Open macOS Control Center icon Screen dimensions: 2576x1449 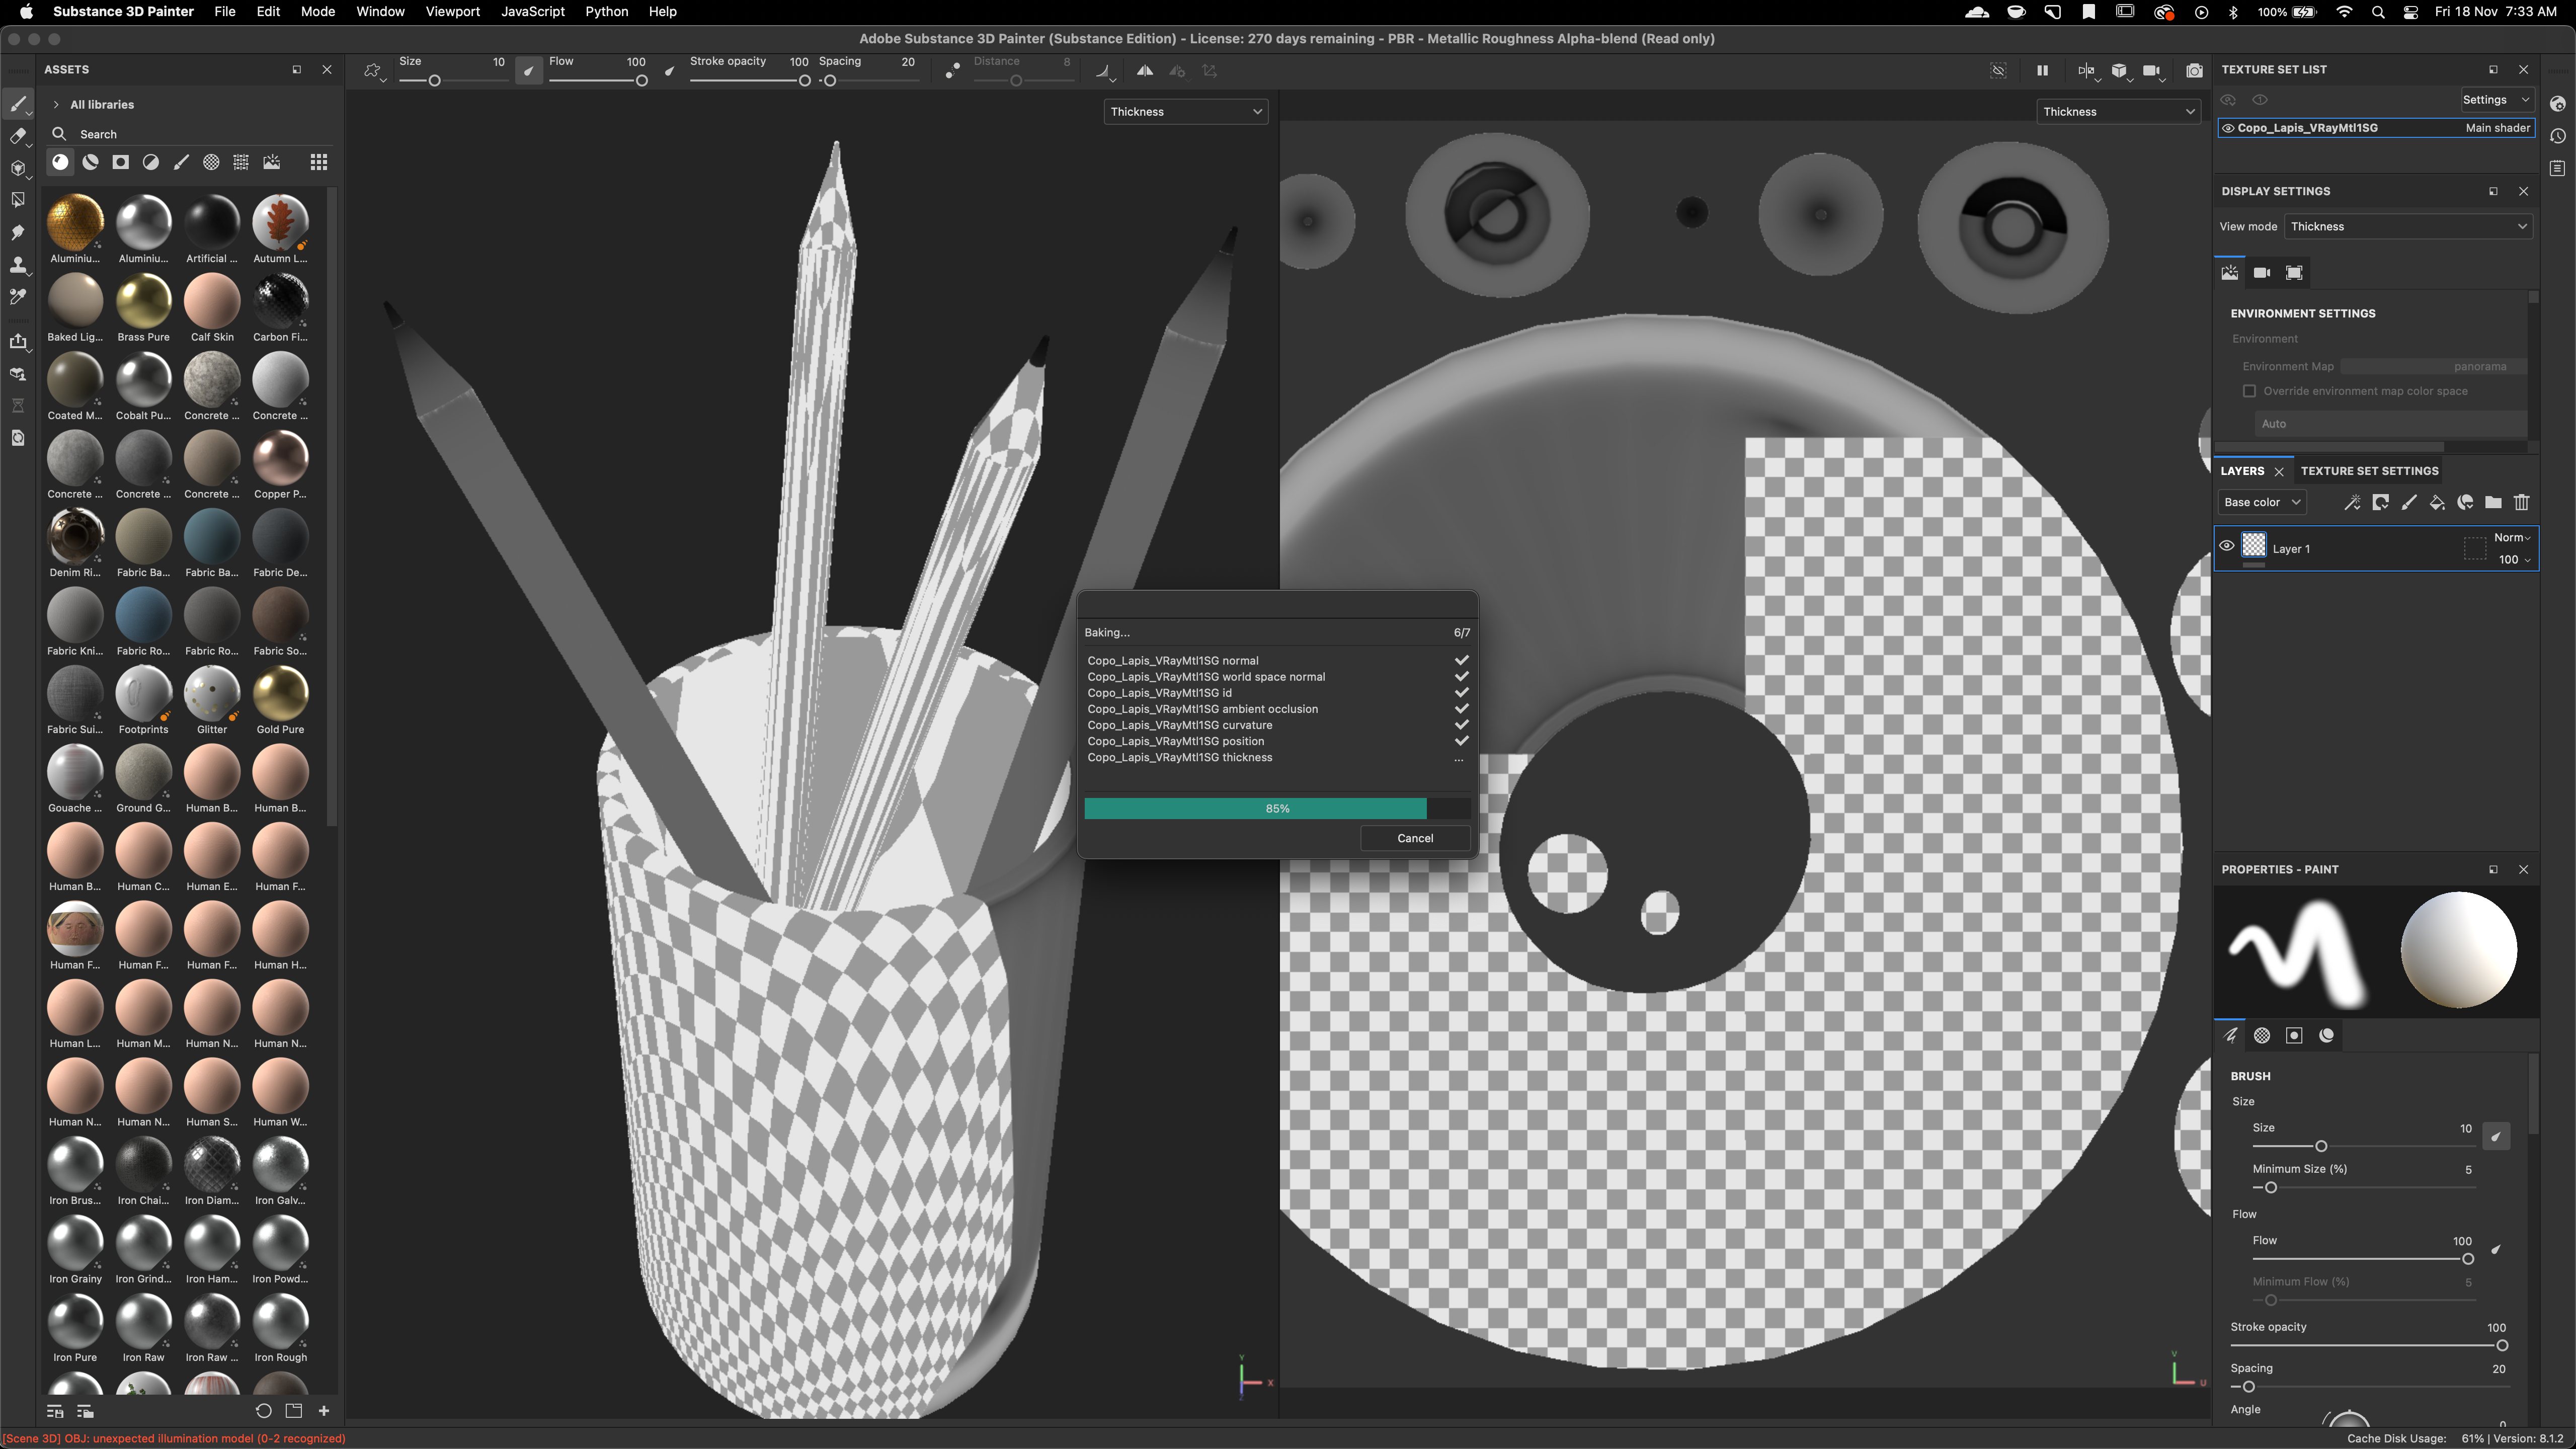(2411, 12)
